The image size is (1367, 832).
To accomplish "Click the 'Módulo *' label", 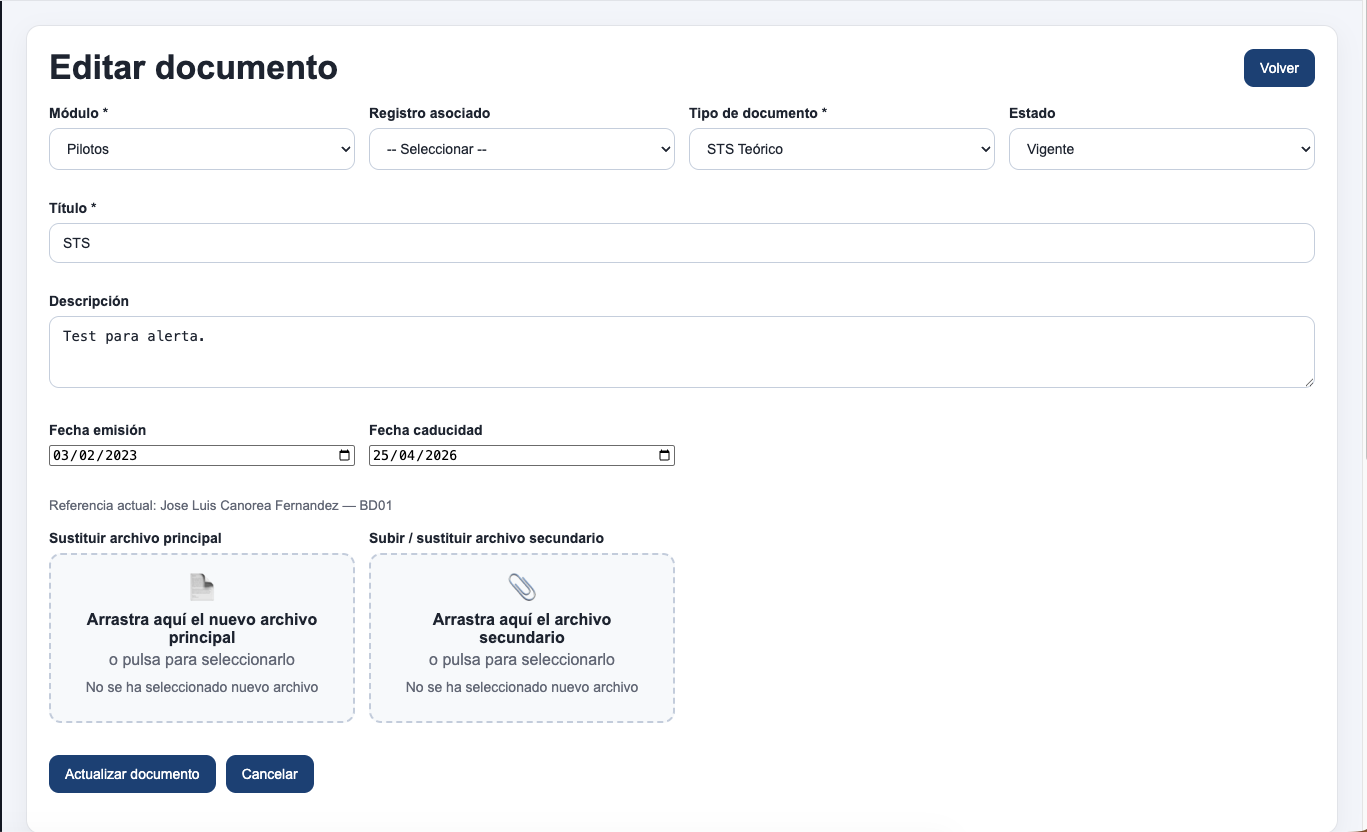I will point(78,113).
